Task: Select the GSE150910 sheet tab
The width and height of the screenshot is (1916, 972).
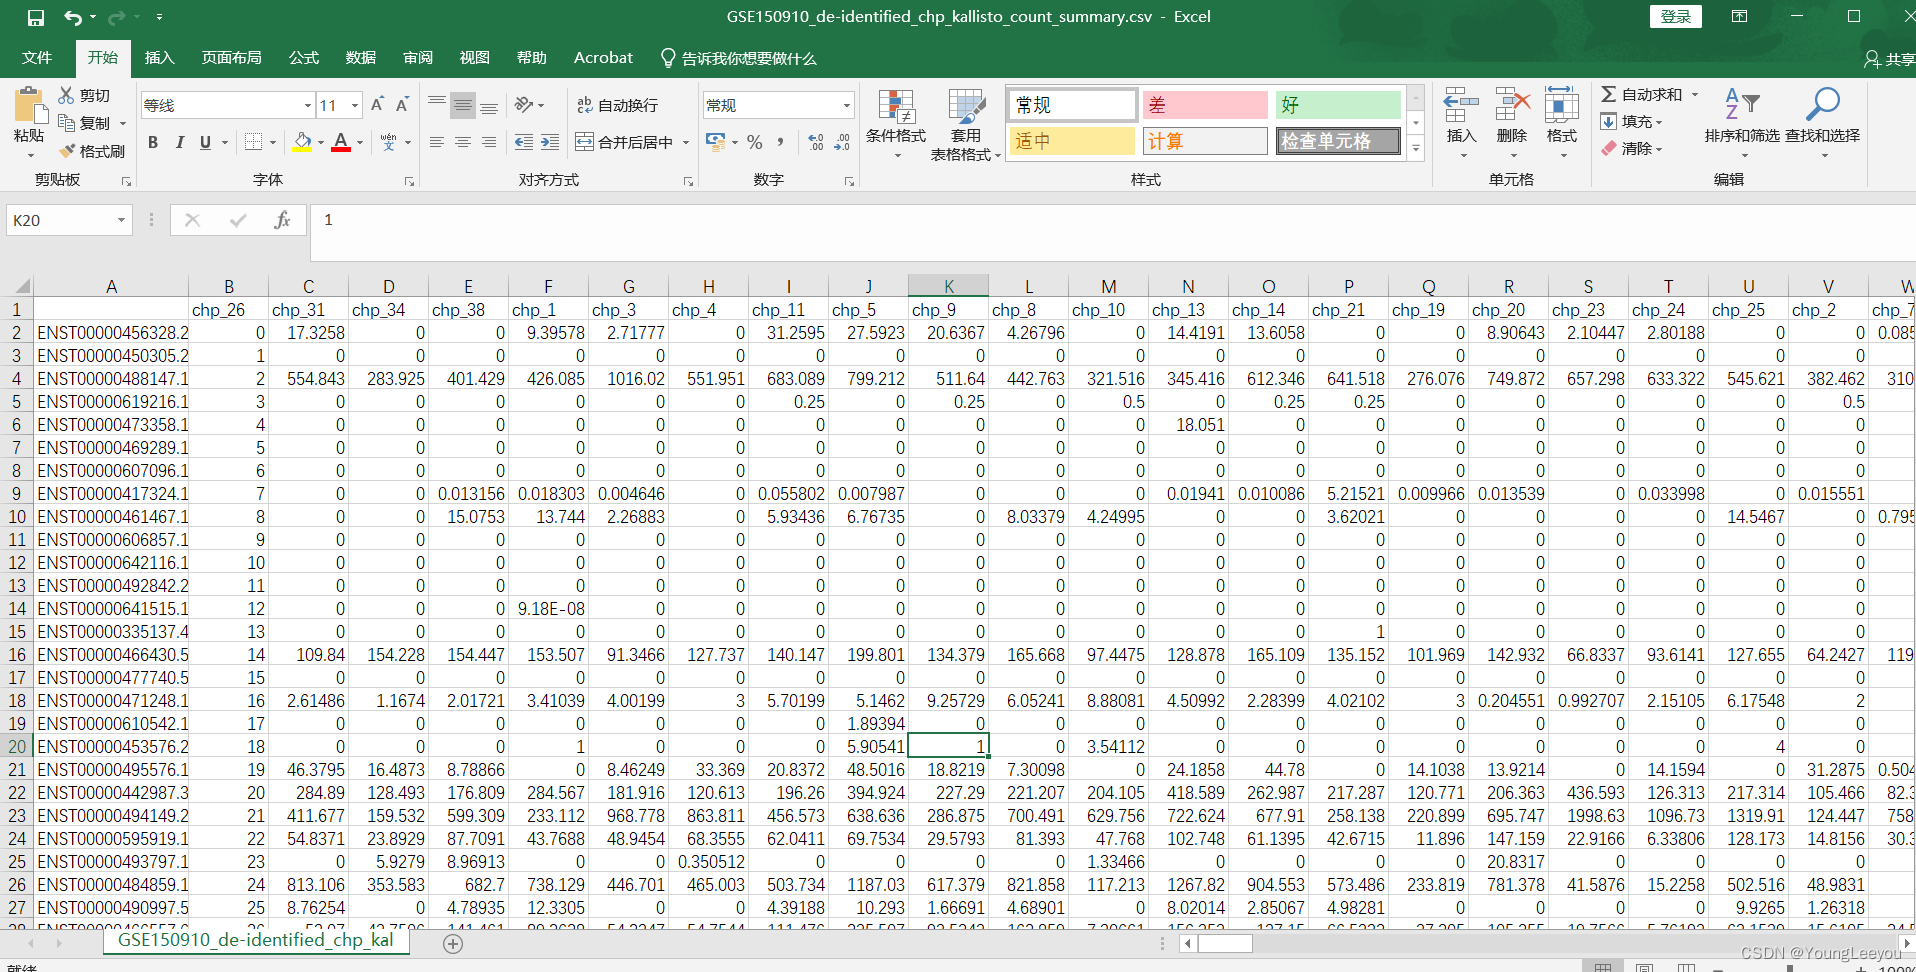Action: coord(256,940)
